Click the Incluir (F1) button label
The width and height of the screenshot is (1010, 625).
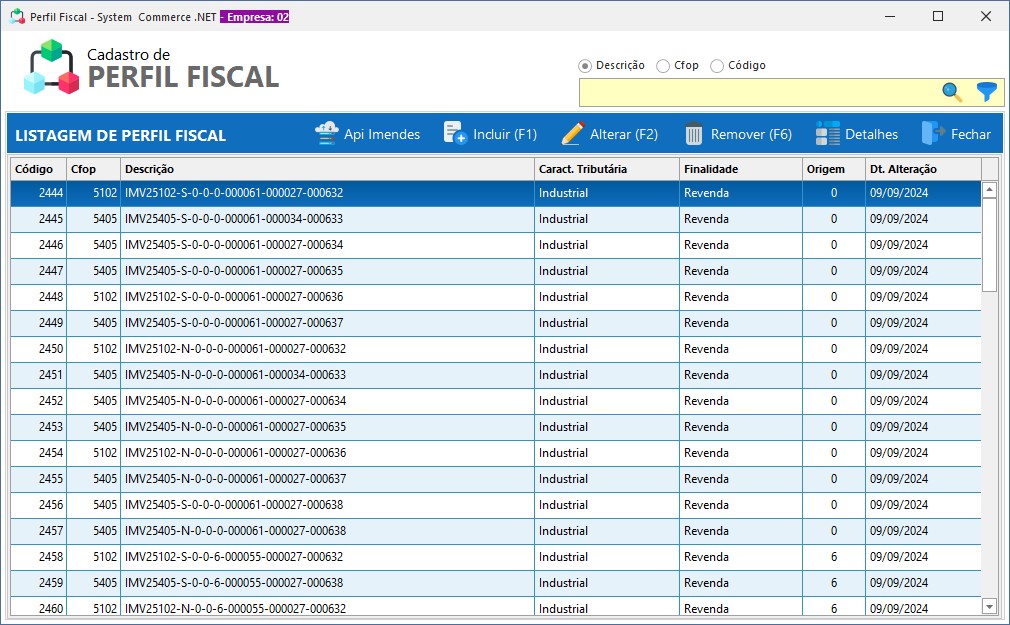pyautogui.click(x=504, y=133)
